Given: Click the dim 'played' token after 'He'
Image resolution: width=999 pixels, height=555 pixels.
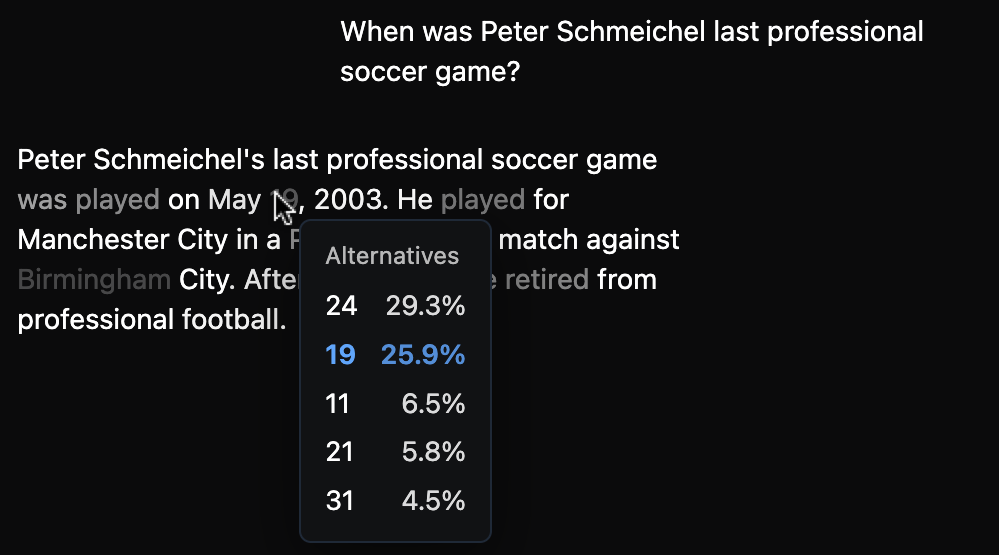Looking at the screenshot, I should click(483, 200).
